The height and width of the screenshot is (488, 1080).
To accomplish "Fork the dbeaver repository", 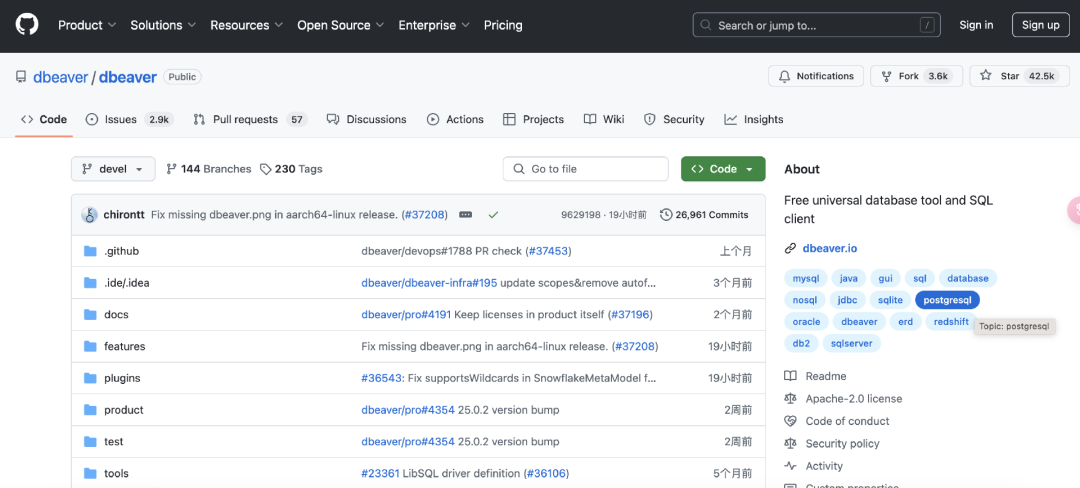I will click(x=916, y=76).
